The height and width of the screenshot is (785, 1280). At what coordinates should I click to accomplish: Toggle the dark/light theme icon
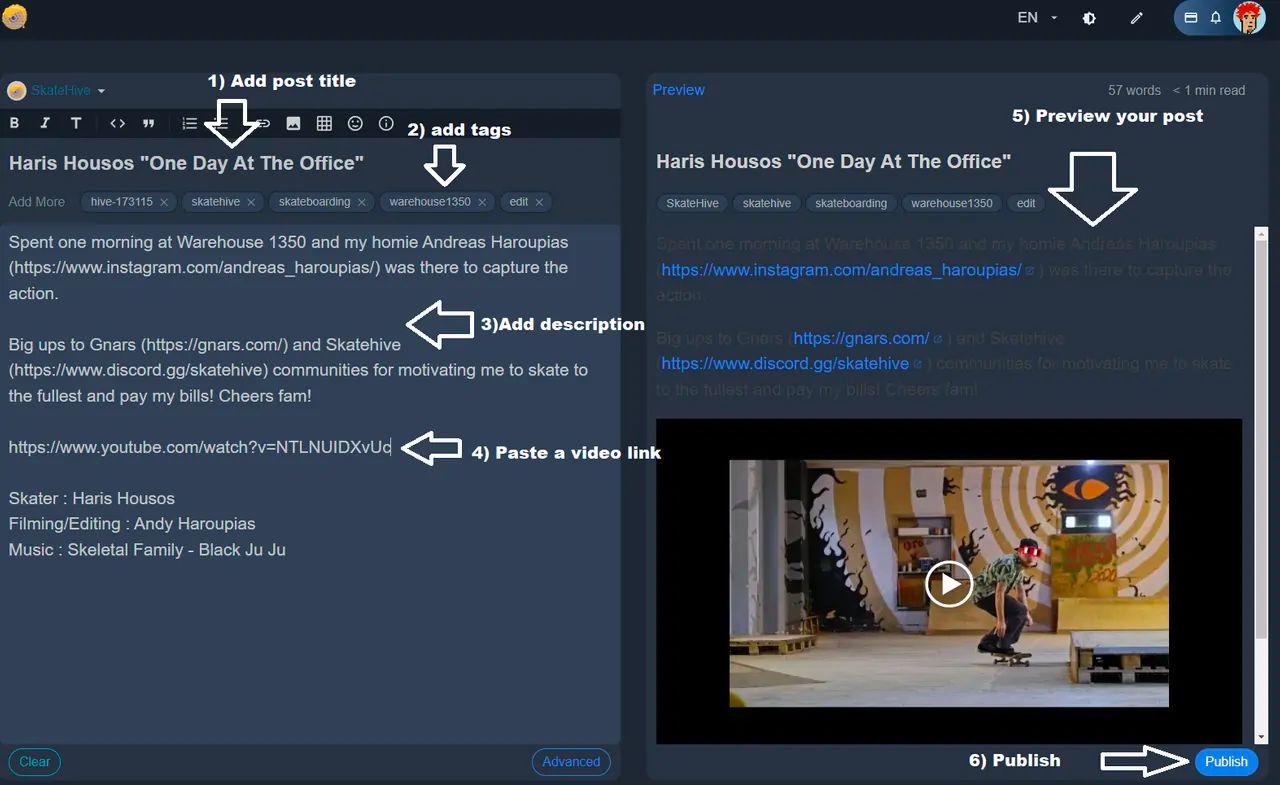(x=1090, y=18)
